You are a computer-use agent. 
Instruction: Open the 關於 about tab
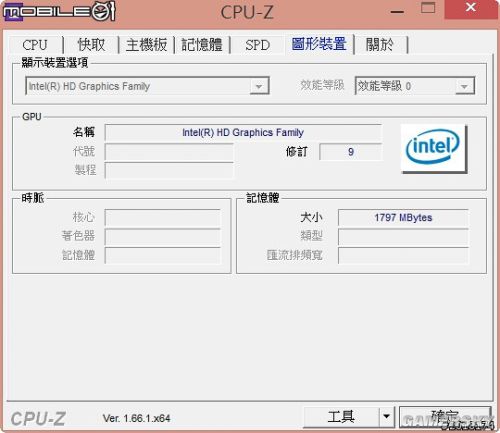[x=380, y=45]
